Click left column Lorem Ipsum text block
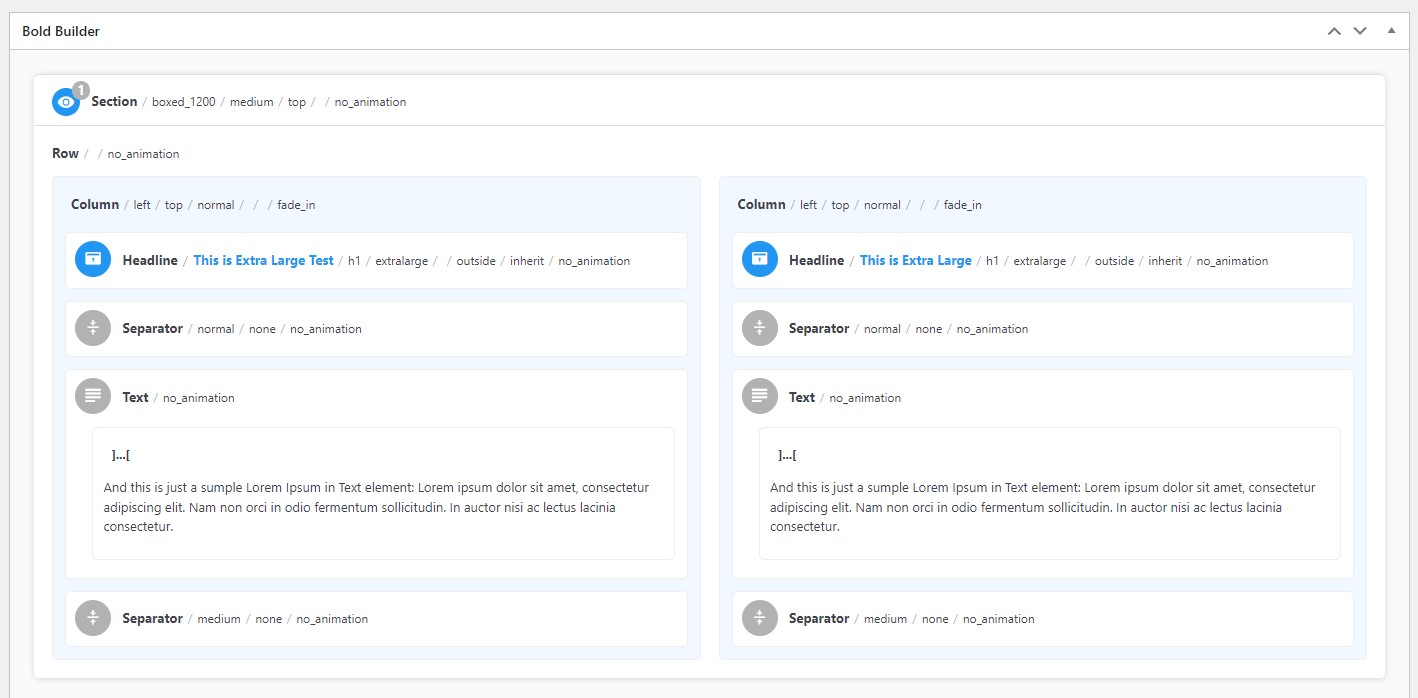The height and width of the screenshot is (698, 1418). 376,507
